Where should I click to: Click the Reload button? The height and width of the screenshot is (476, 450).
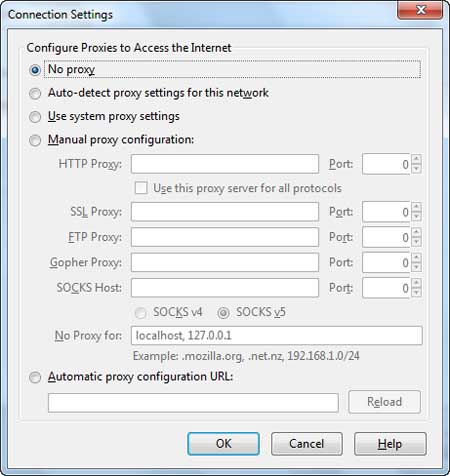pyautogui.click(x=385, y=402)
